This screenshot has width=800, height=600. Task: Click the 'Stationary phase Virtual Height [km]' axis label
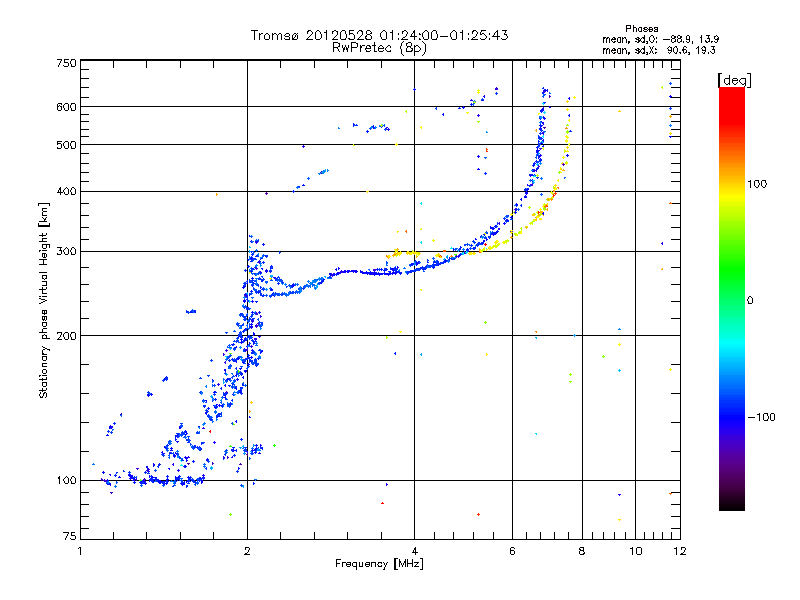click(44, 300)
